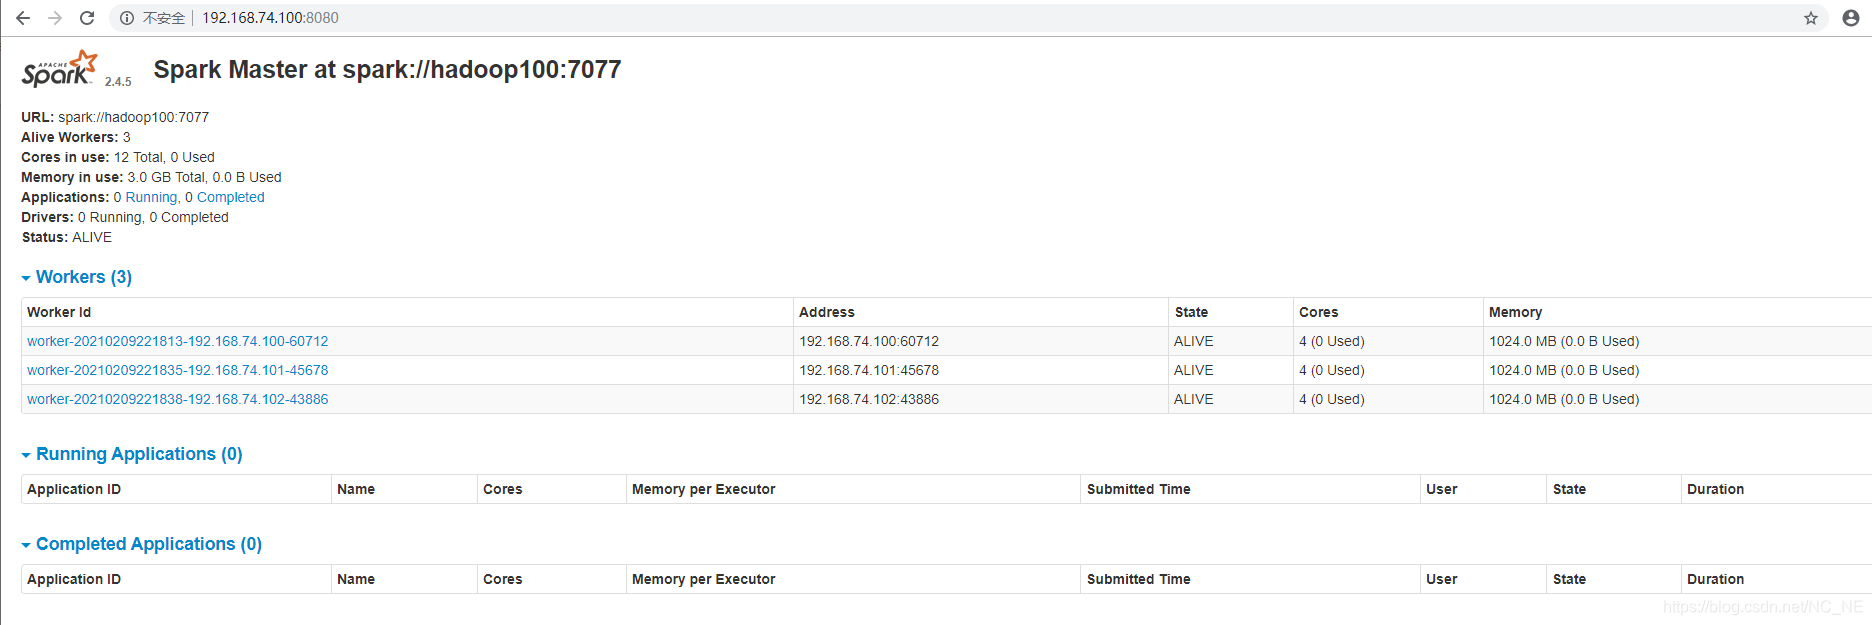Click the browser forward arrow
This screenshot has height=625, width=1872.
55,18
